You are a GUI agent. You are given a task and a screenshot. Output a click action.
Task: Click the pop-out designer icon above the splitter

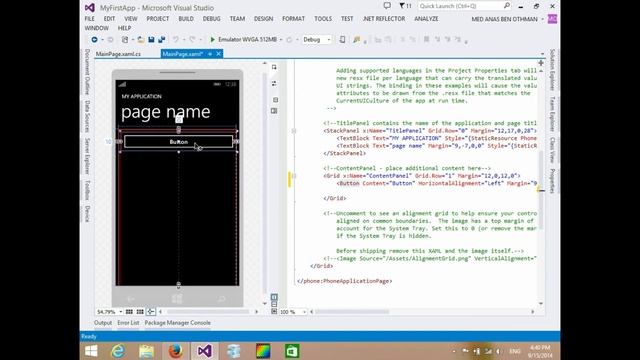pyautogui.click(x=274, y=67)
